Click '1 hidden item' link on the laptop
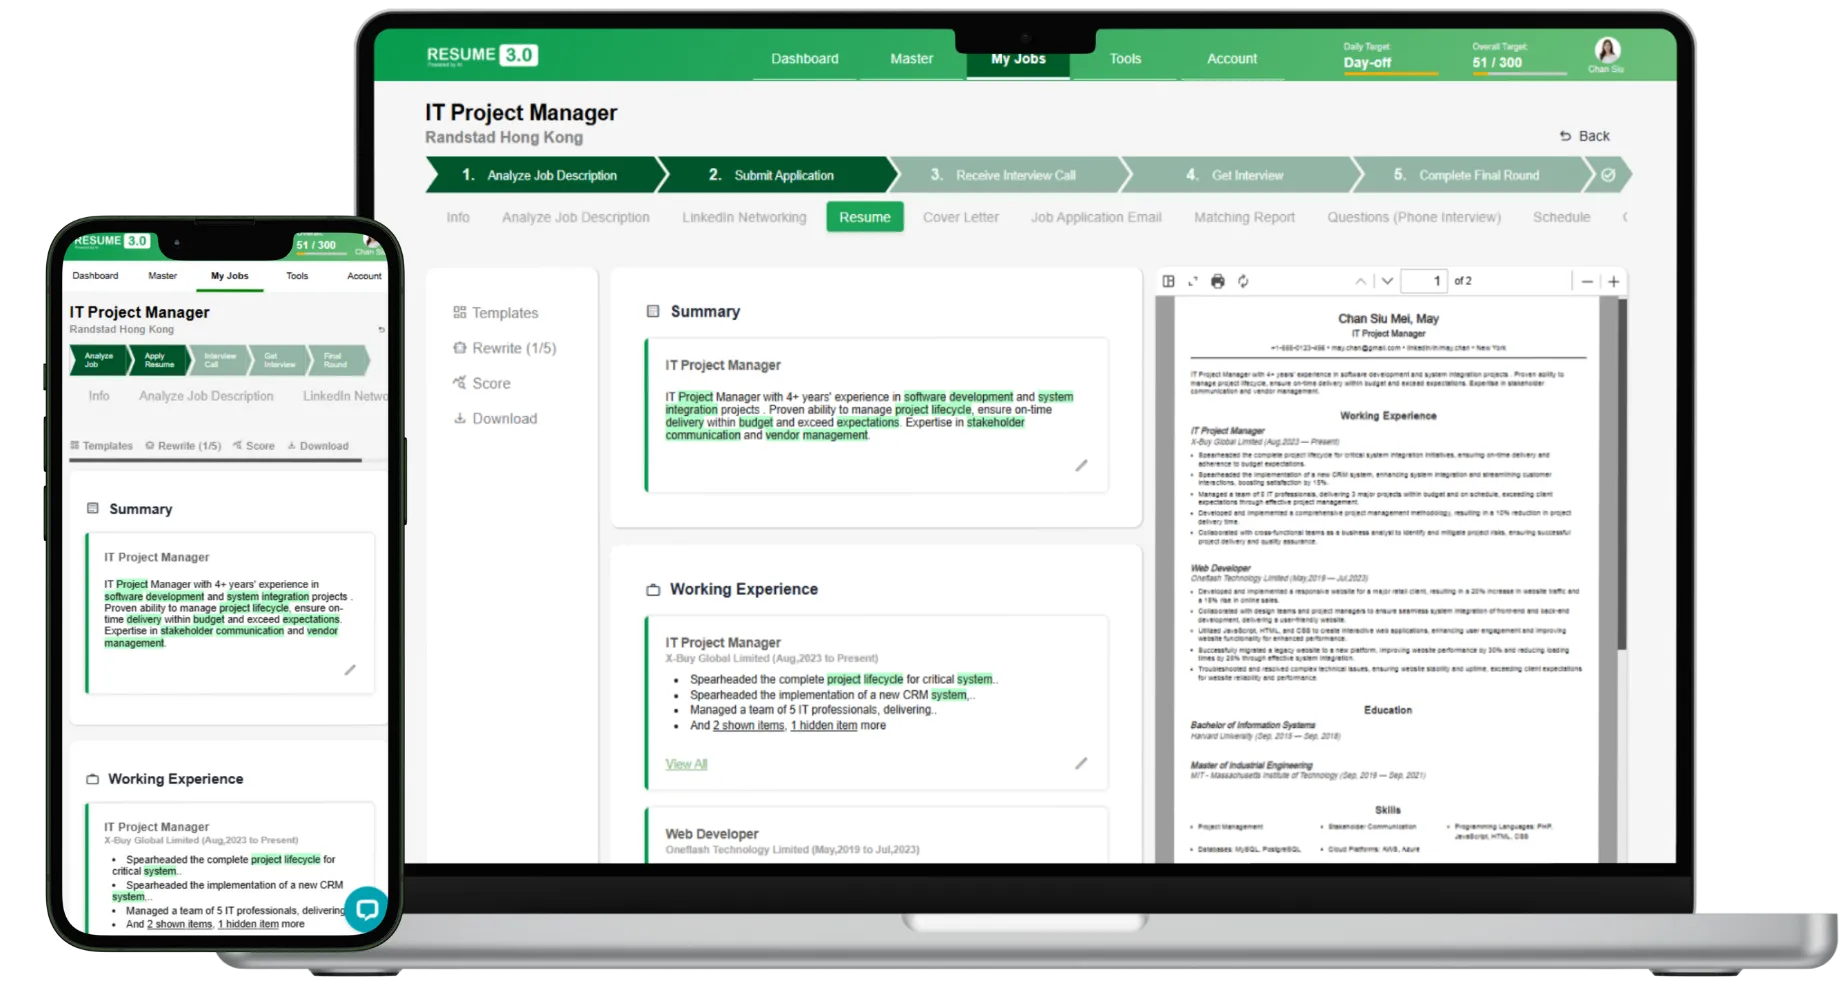The width and height of the screenshot is (1840, 1000). point(824,726)
